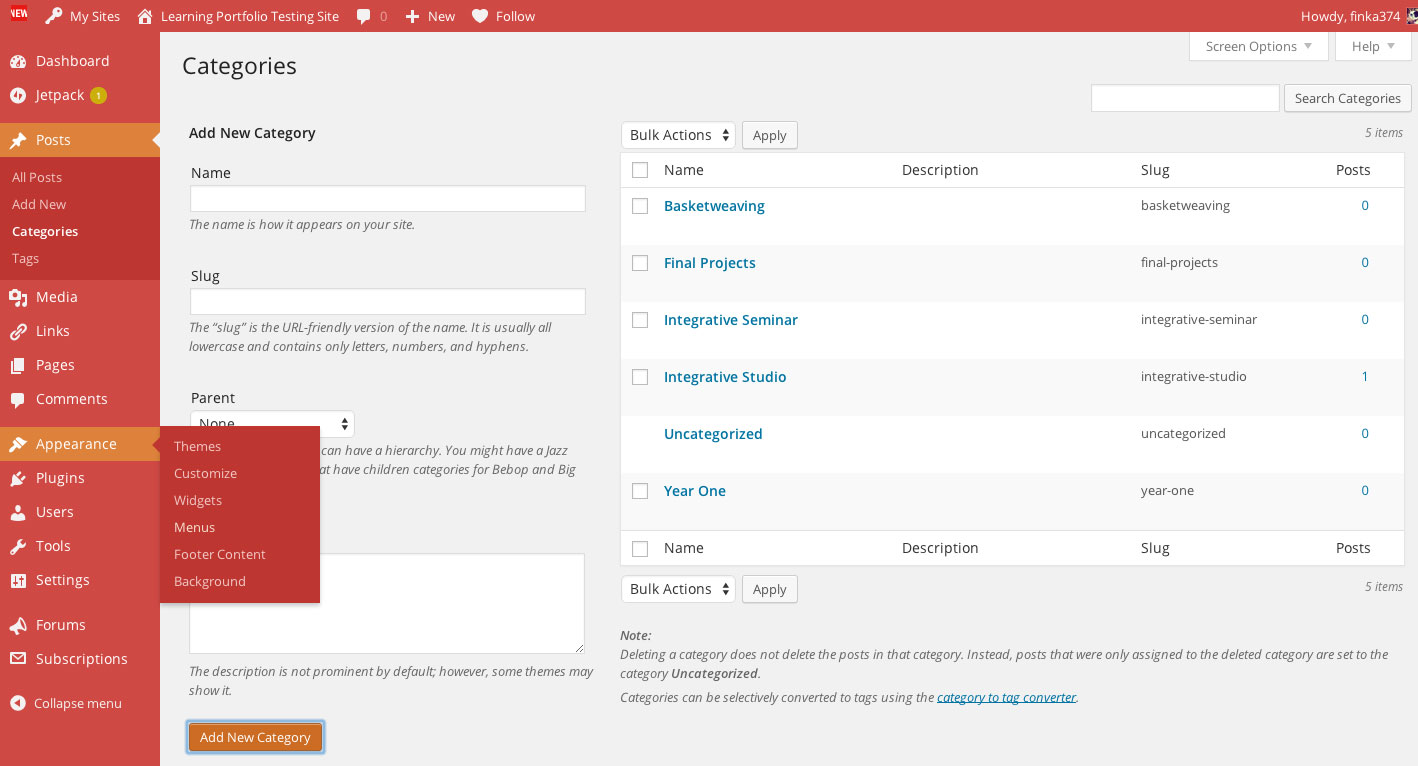Viewport: 1418px width, 766px height.
Task: Expand the Screen Options panel
Action: 1258,46
